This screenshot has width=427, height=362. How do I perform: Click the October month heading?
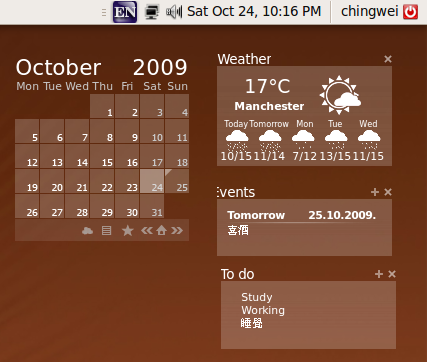pos(58,68)
